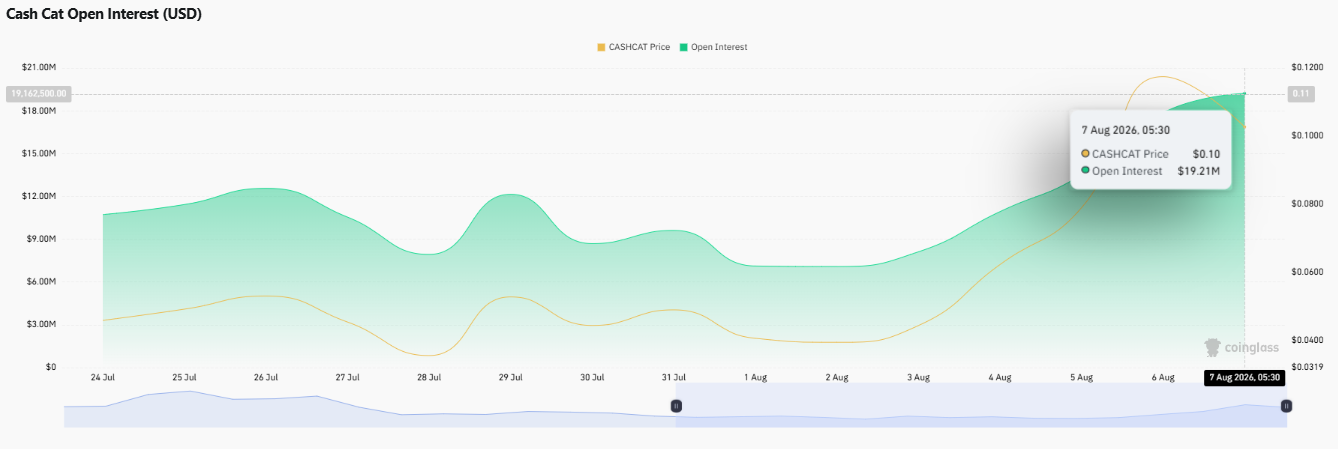Click the $0.1000 price axis label
This screenshot has height=449, width=1338.
[x=1307, y=135]
